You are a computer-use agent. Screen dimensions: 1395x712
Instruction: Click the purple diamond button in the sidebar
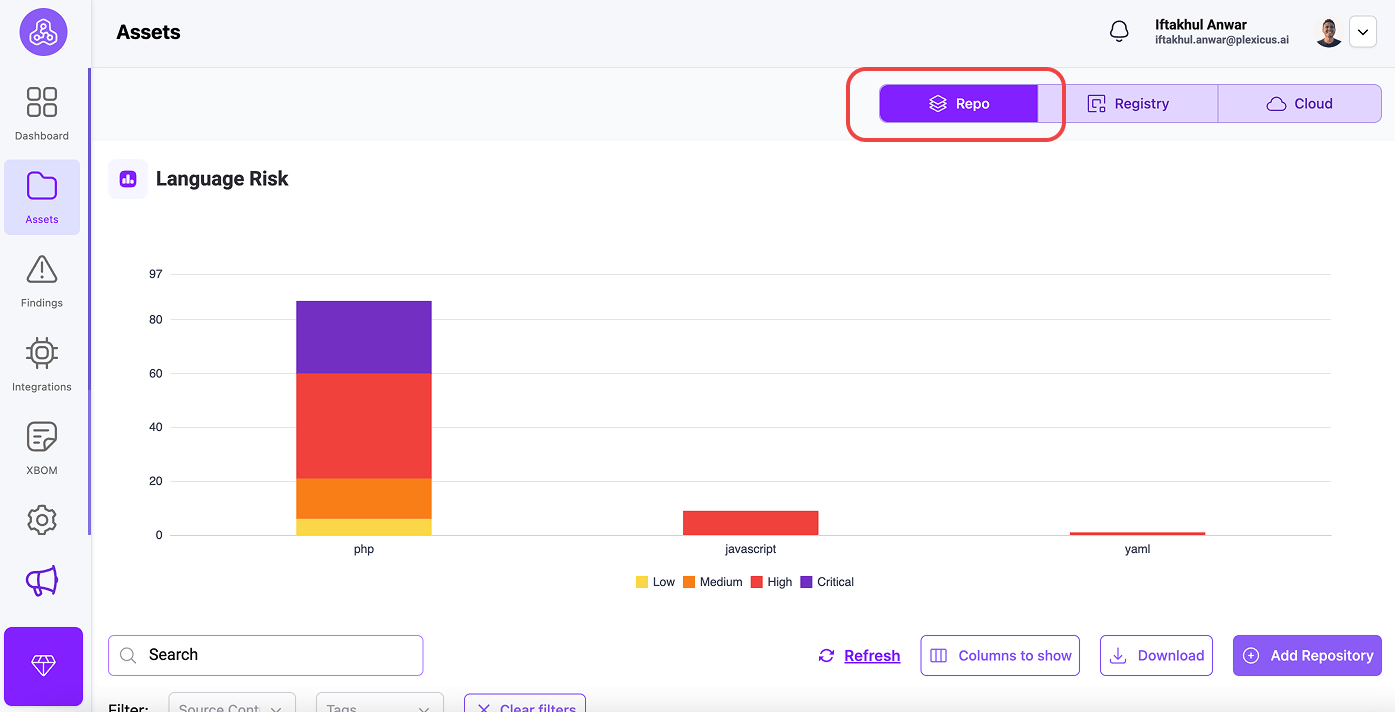tap(43, 666)
